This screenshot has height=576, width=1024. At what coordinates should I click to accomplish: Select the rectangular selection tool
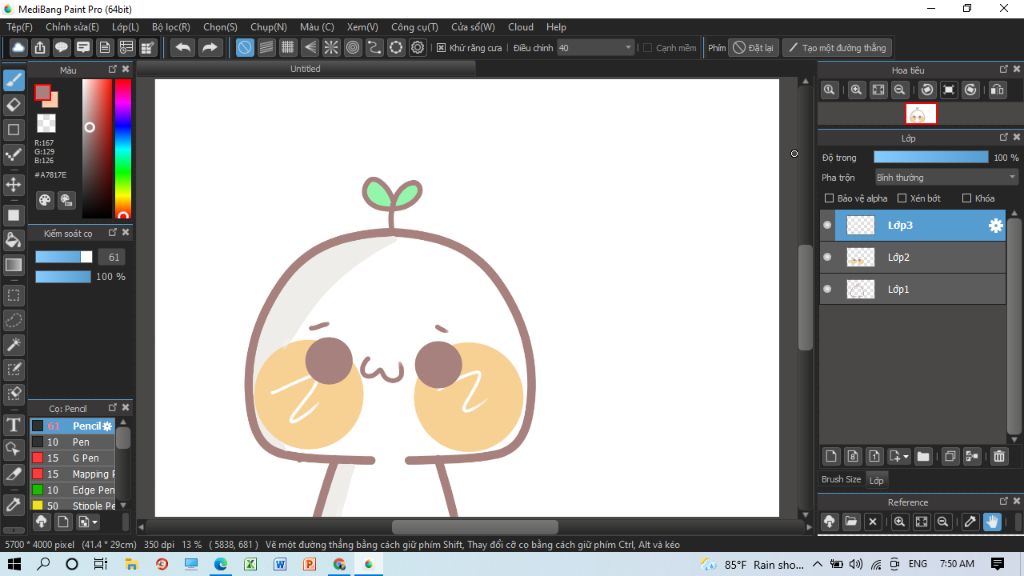point(14,295)
